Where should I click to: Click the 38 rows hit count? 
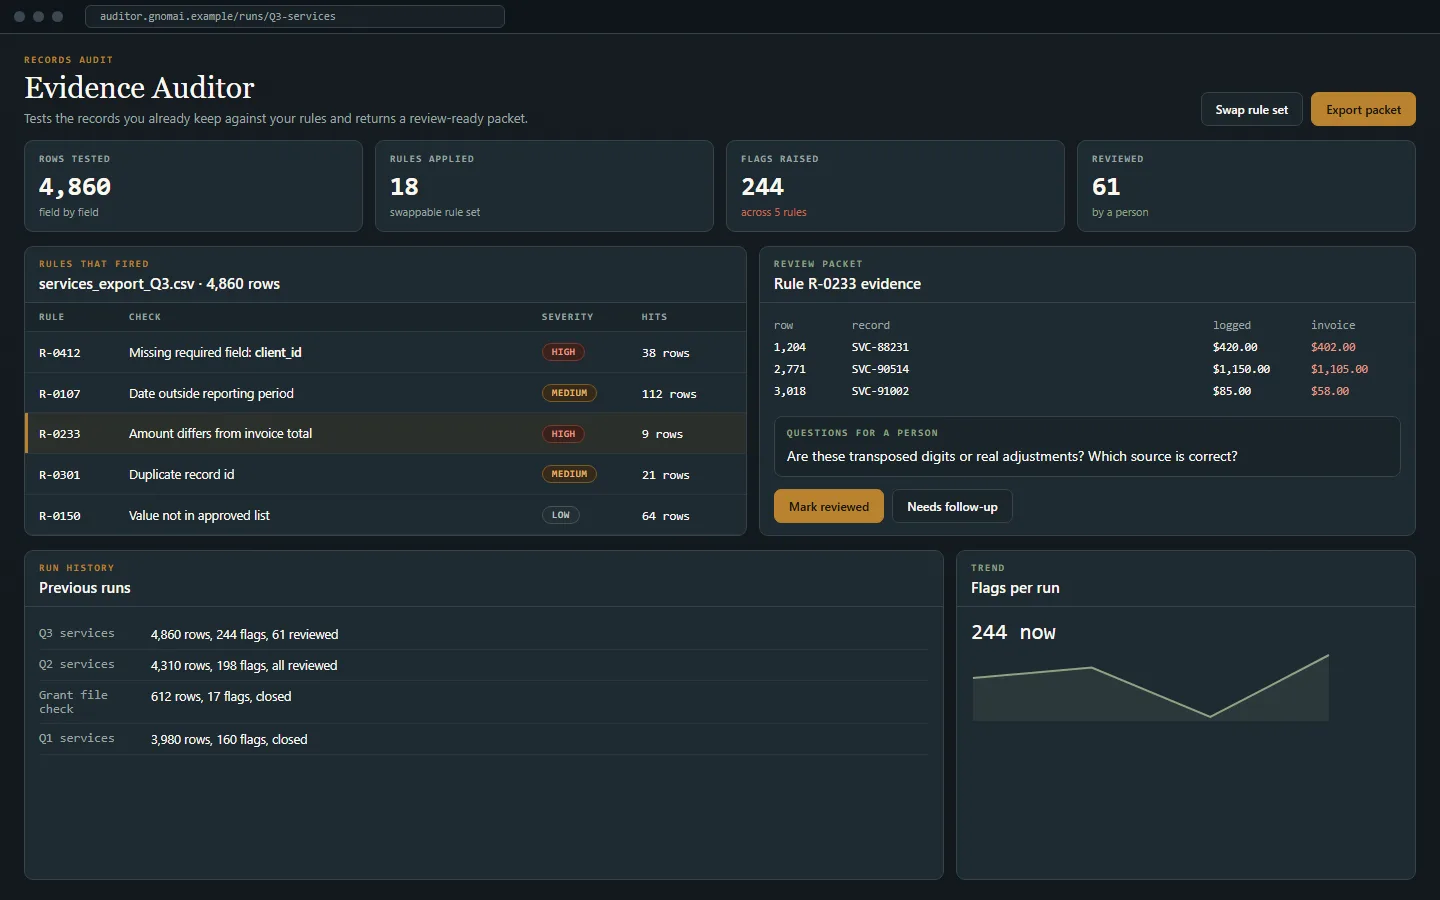(x=666, y=353)
